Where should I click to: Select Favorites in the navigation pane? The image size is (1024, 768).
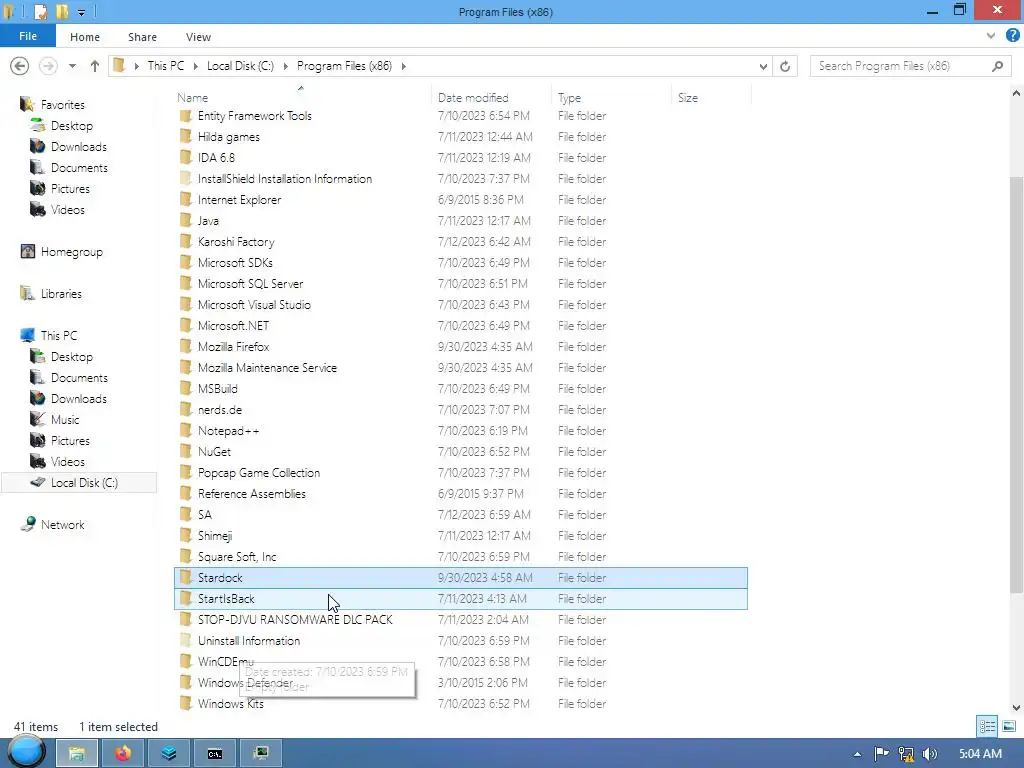[63, 104]
